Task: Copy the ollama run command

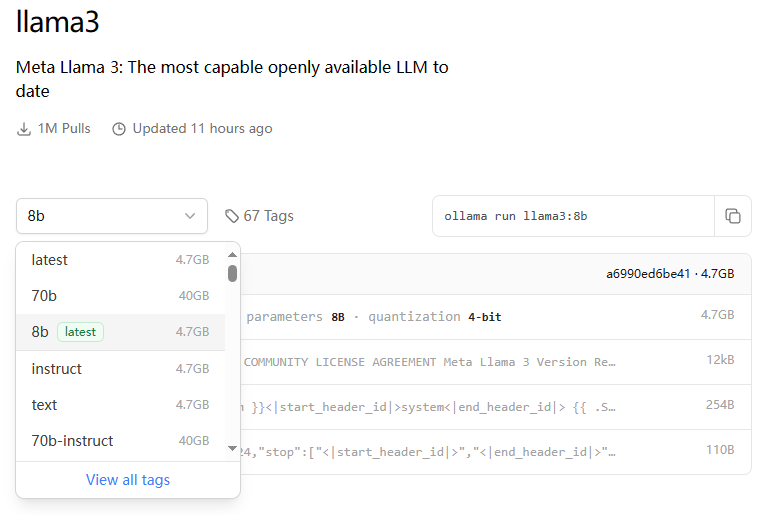Action: click(x=732, y=216)
